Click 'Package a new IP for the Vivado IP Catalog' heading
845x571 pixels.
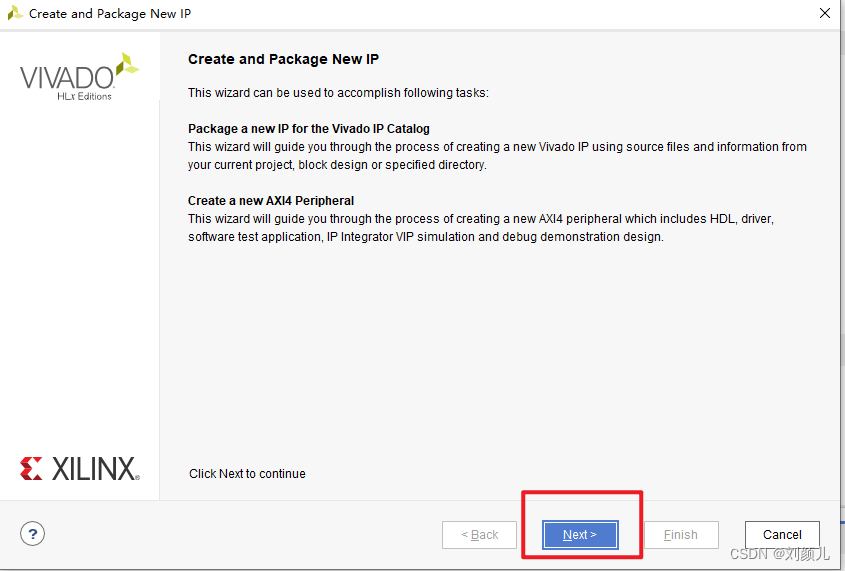[309, 129]
